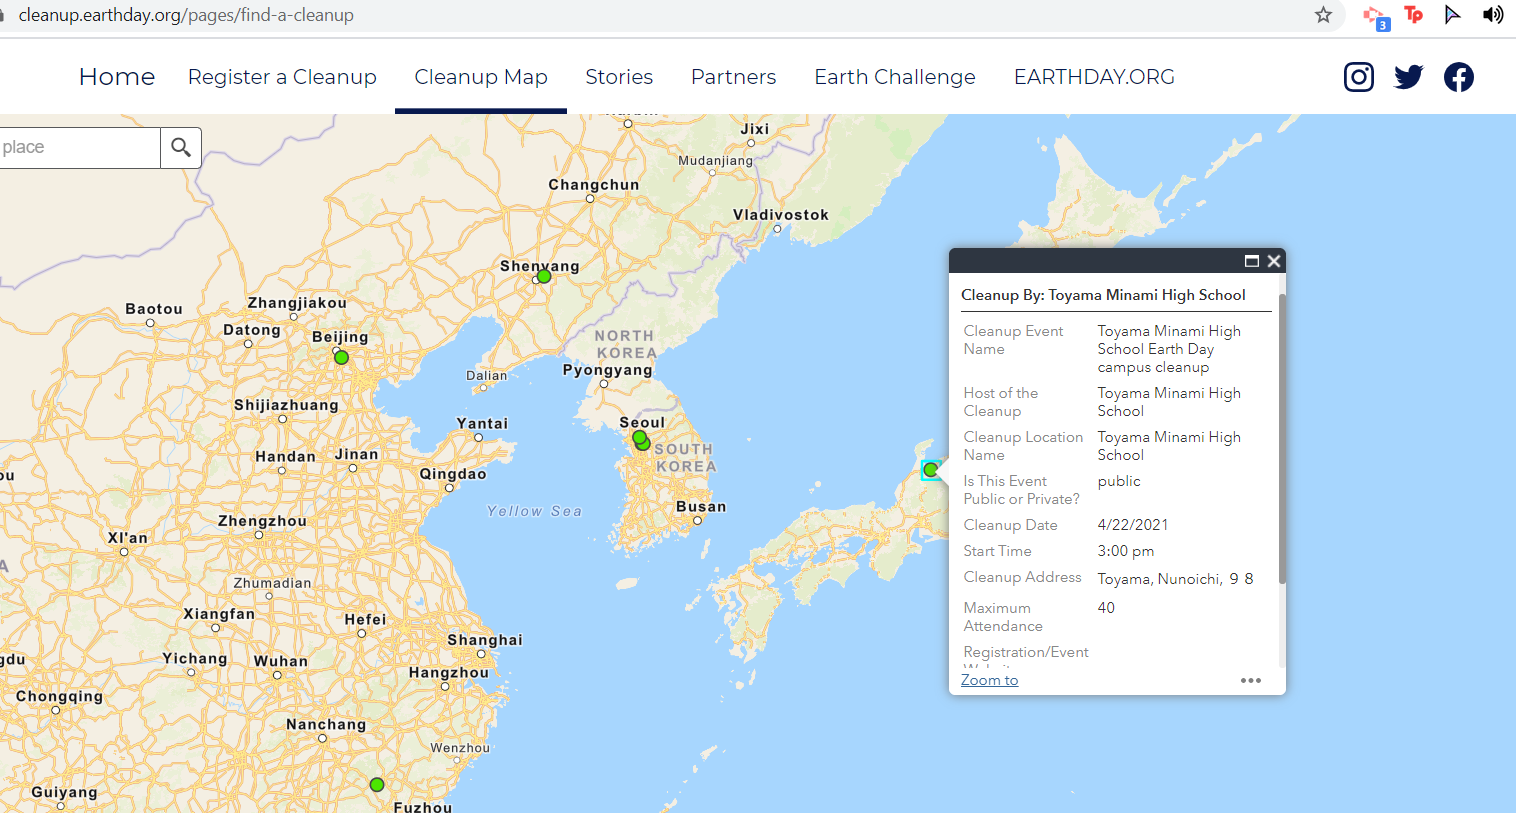The width and height of the screenshot is (1516, 813).
Task: Select the green cleanup marker near Fuzhou
Action: (x=377, y=785)
